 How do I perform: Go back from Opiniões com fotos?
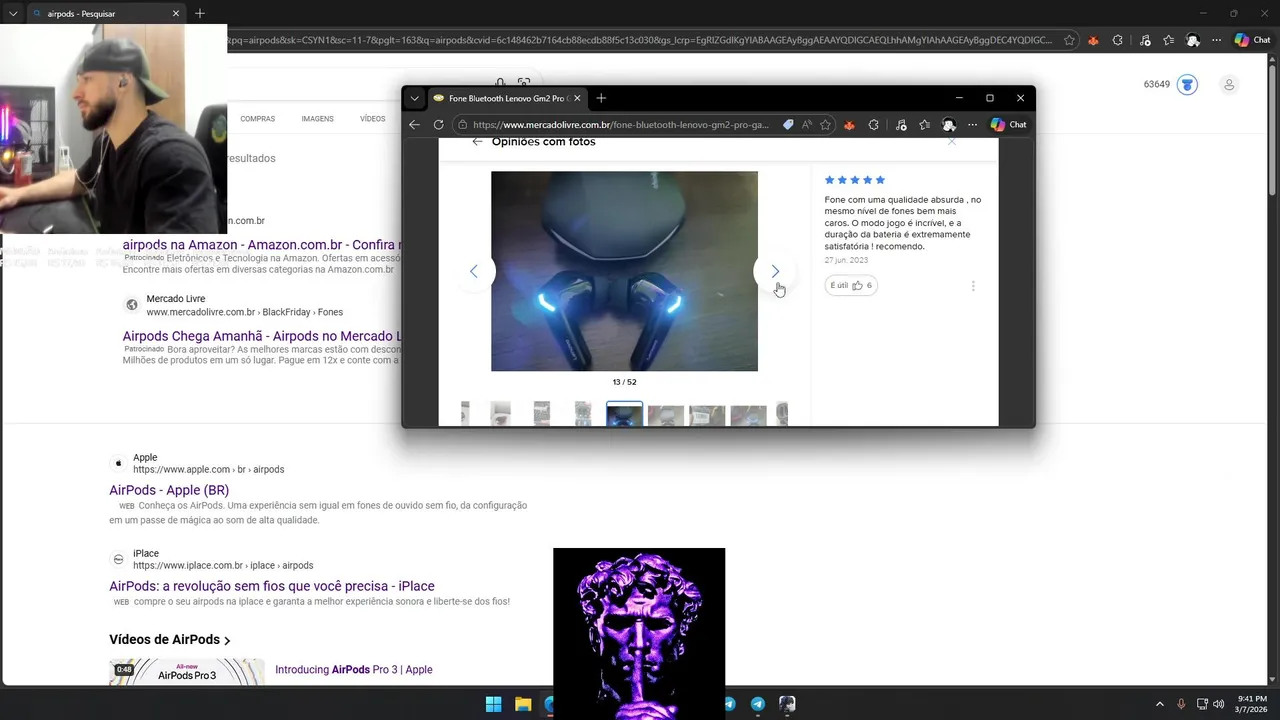coord(477,142)
